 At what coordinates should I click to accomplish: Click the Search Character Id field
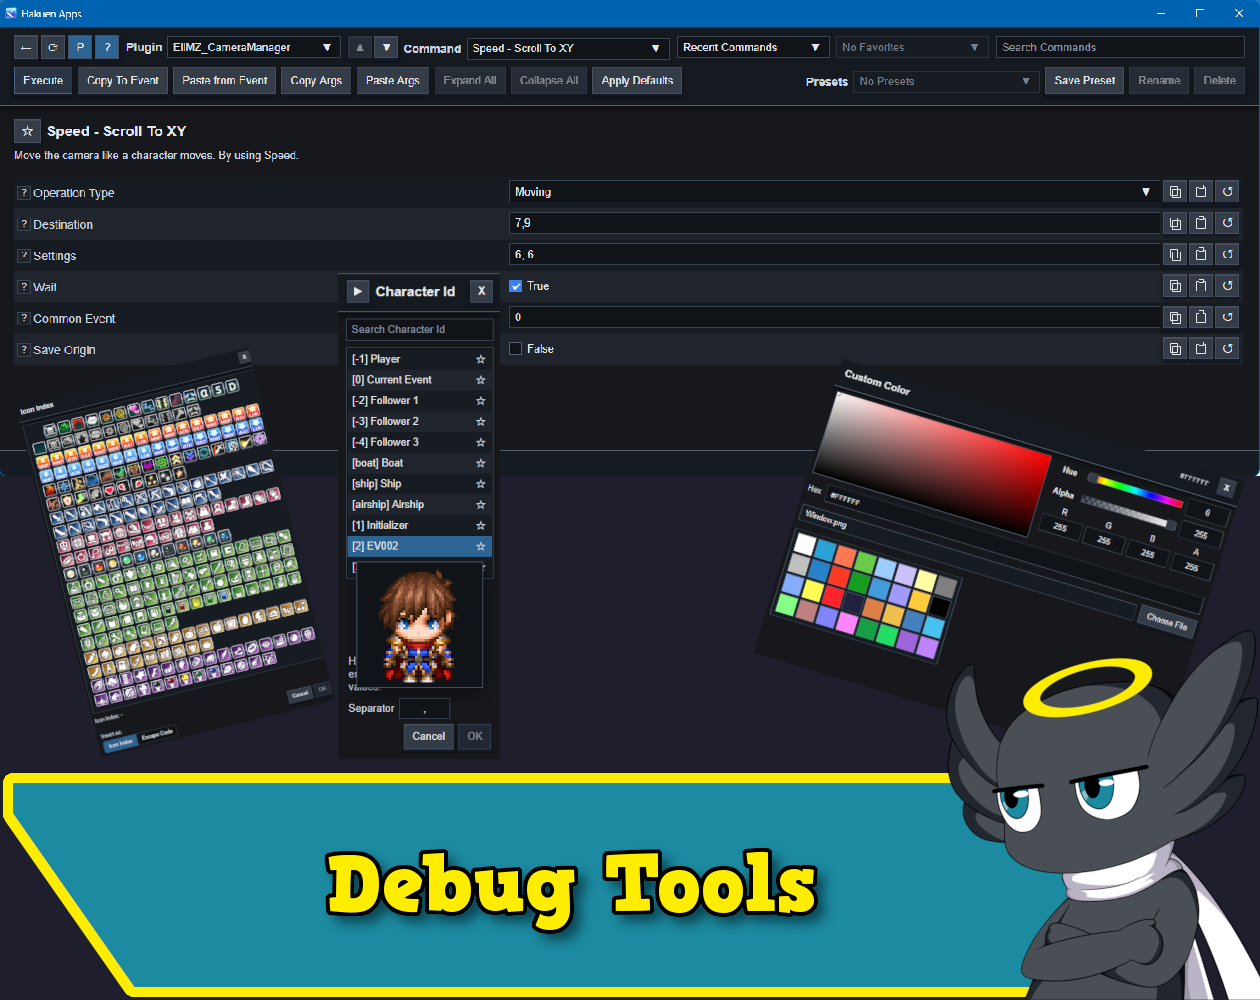click(420, 329)
